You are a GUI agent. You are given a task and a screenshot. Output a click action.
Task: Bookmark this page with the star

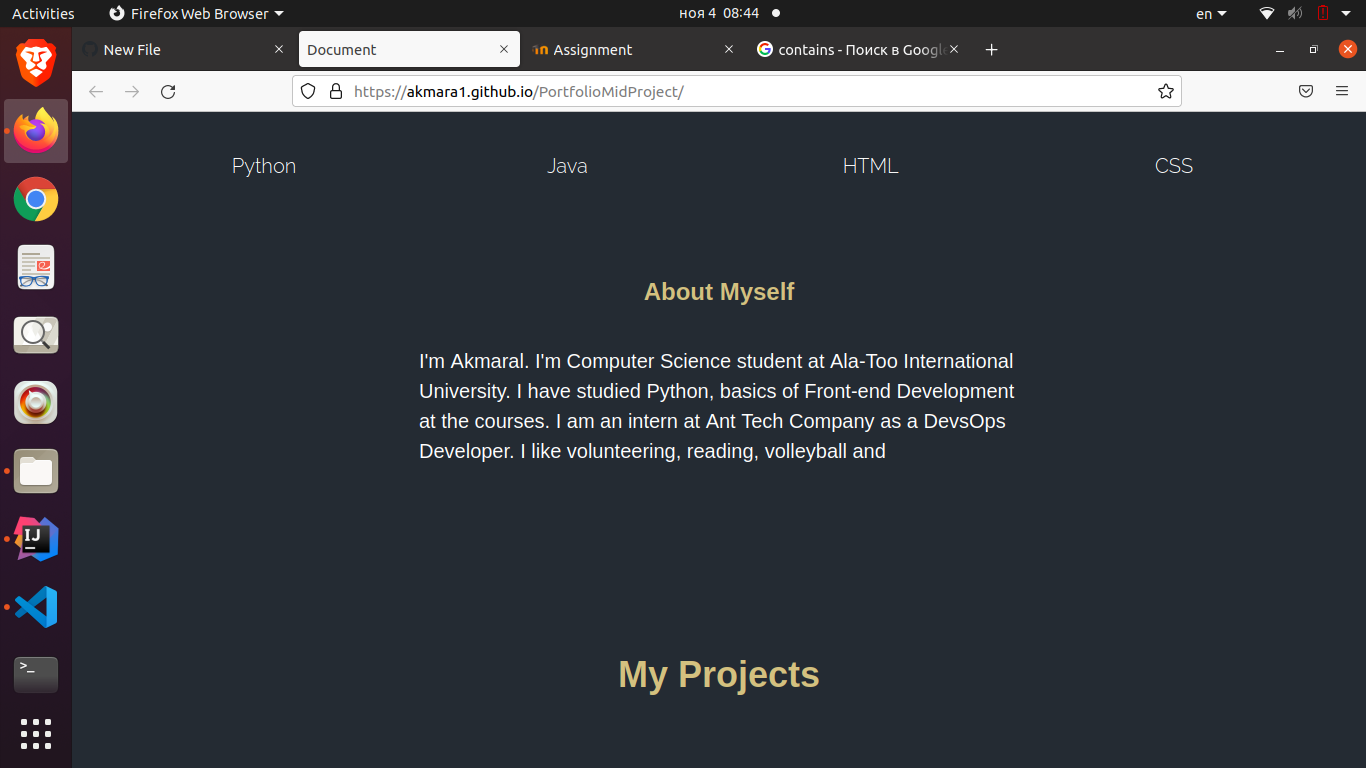pyautogui.click(x=1166, y=91)
